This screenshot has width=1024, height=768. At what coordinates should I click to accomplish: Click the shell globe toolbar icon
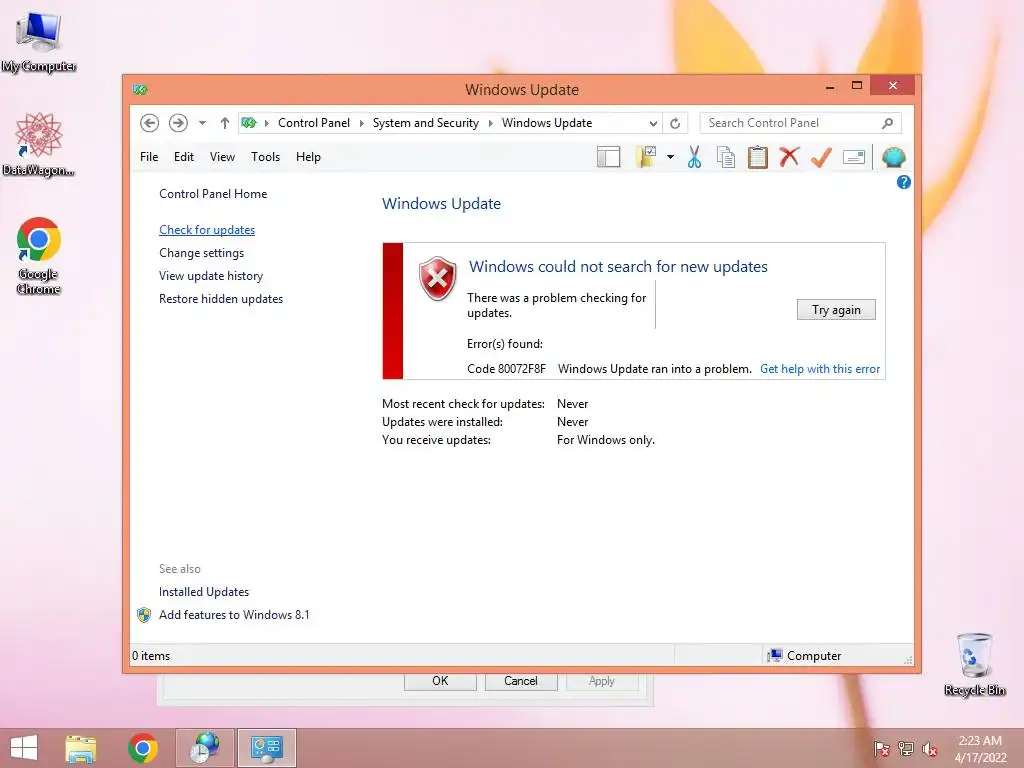pos(893,157)
